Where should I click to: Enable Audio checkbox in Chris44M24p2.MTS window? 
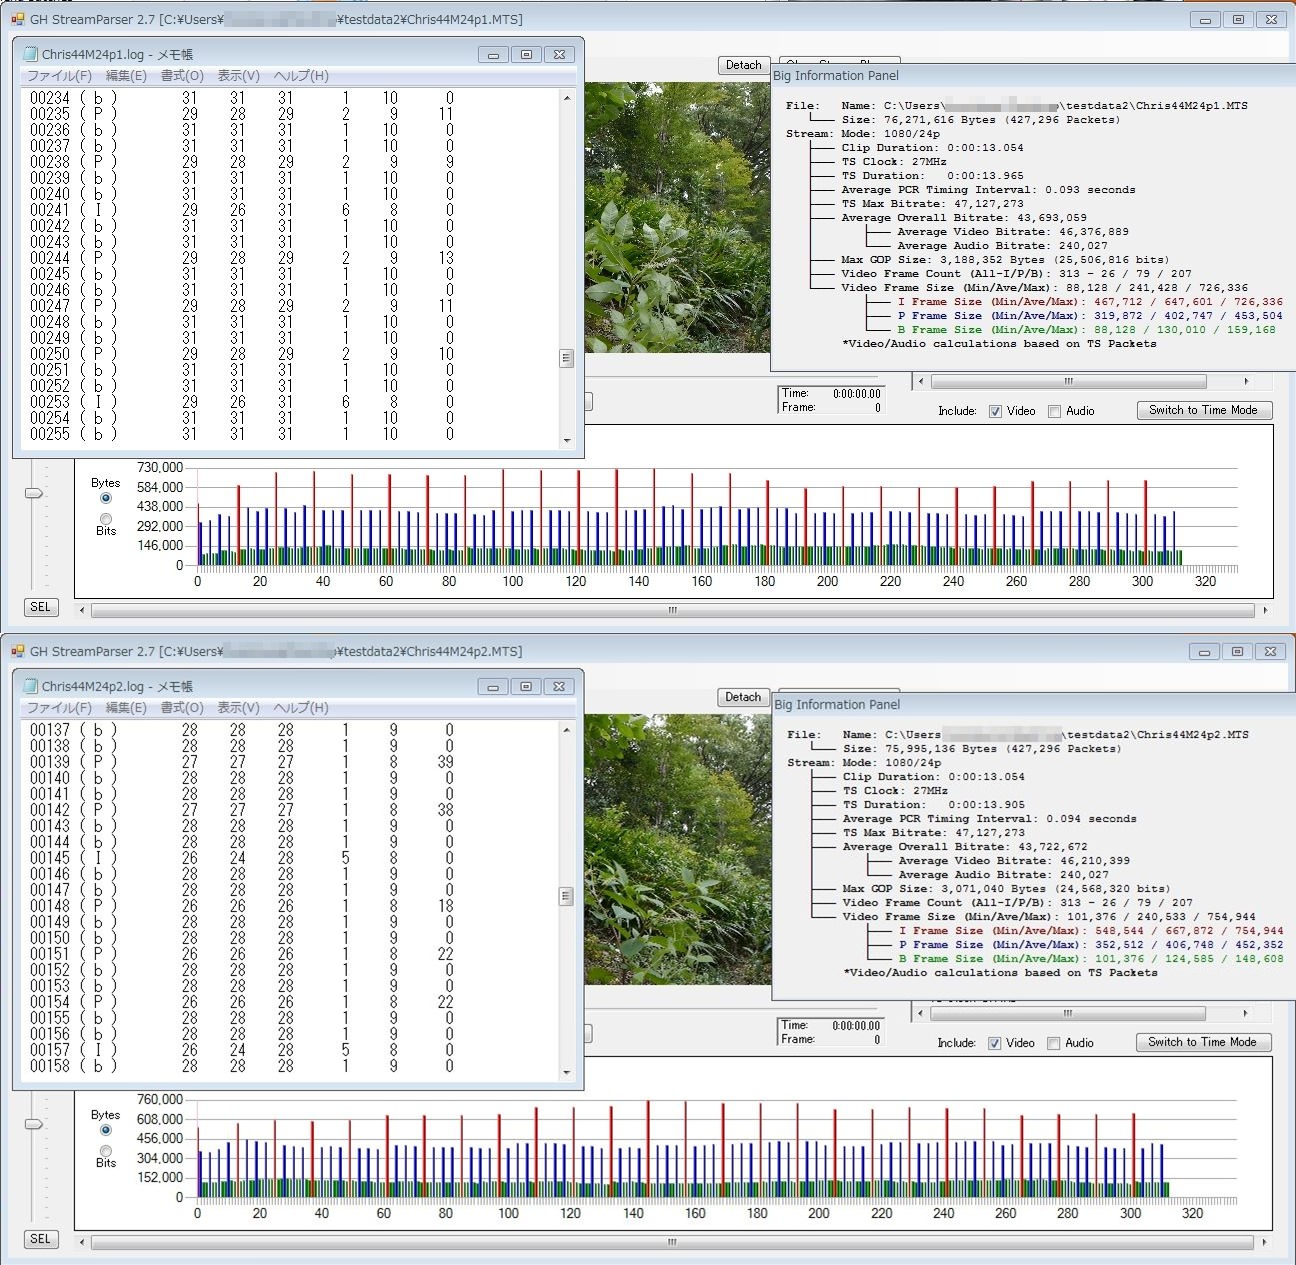click(1053, 1043)
